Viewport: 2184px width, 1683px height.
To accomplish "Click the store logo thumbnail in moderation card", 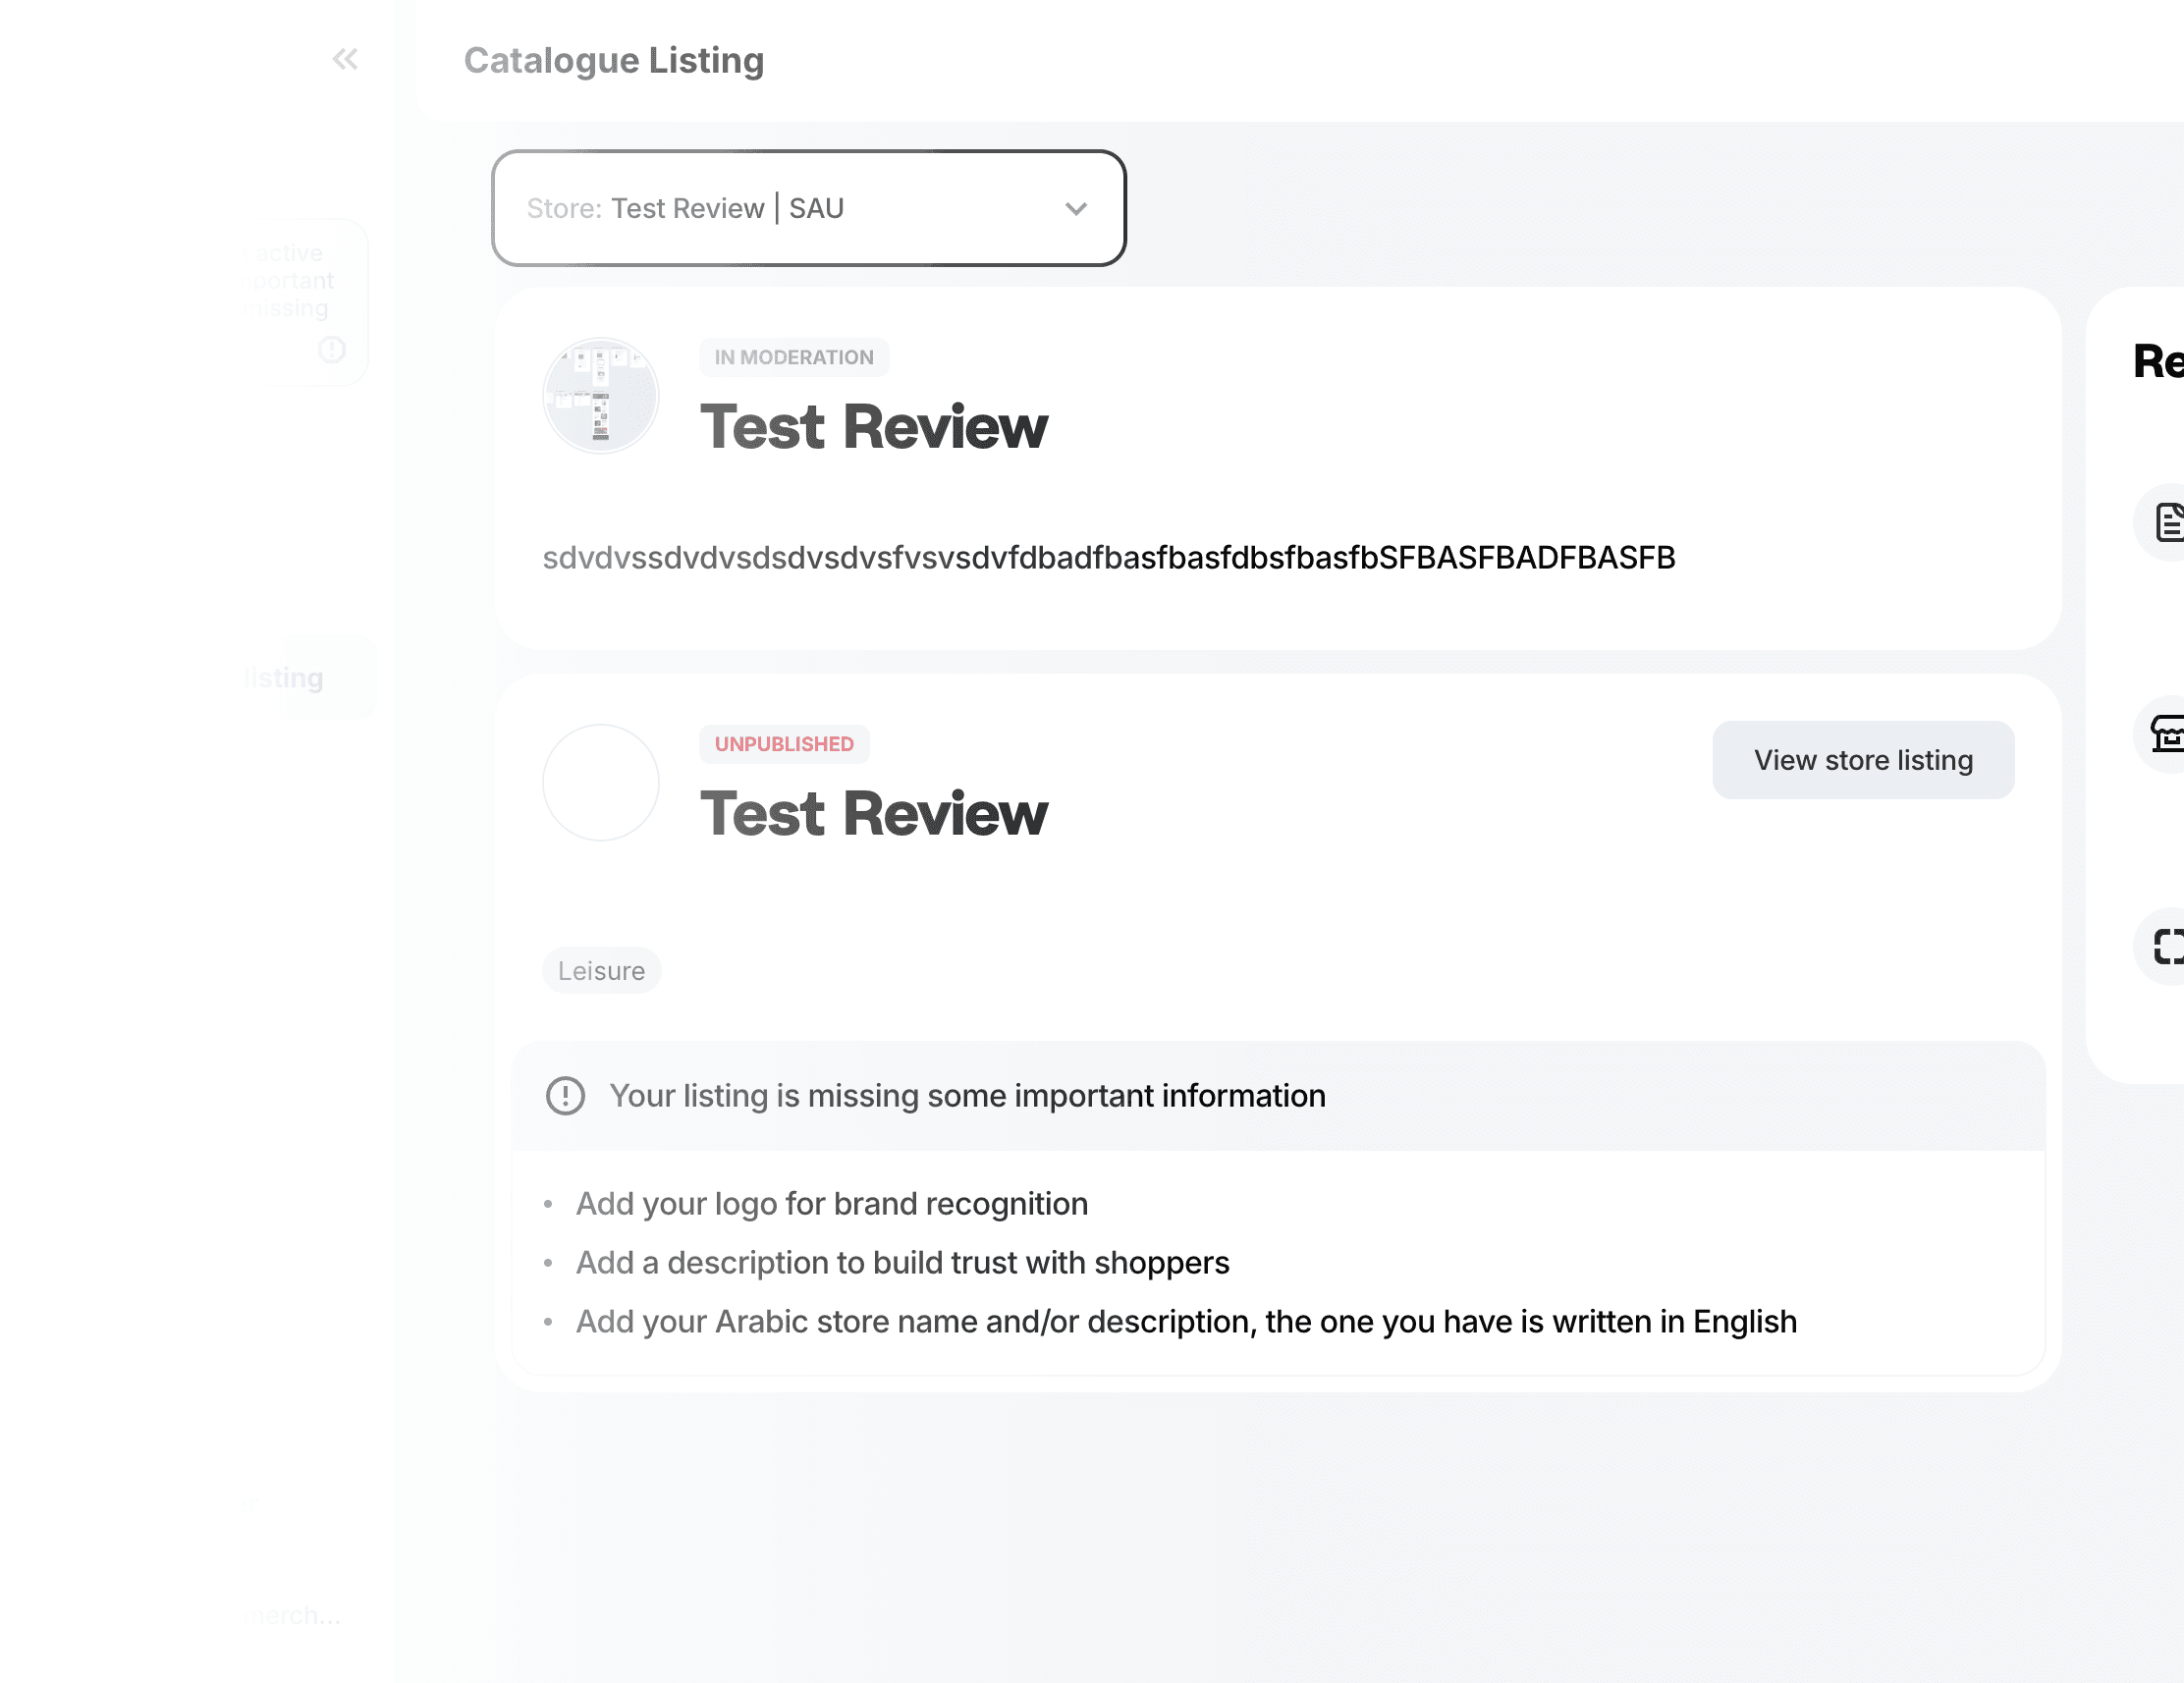I will click(600, 396).
